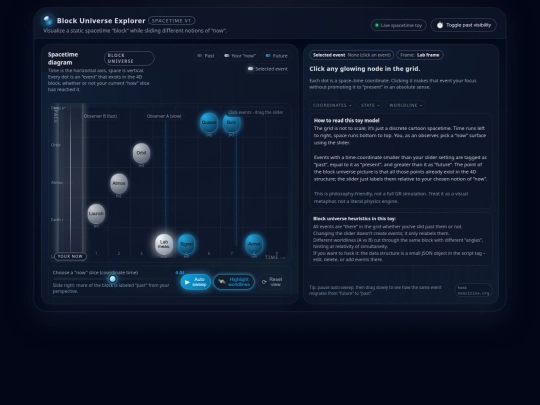Click the BLOCK UNIVERSE badge
Image resolution: width=540 pixels, height=405 pixels.
coord(129,58)
